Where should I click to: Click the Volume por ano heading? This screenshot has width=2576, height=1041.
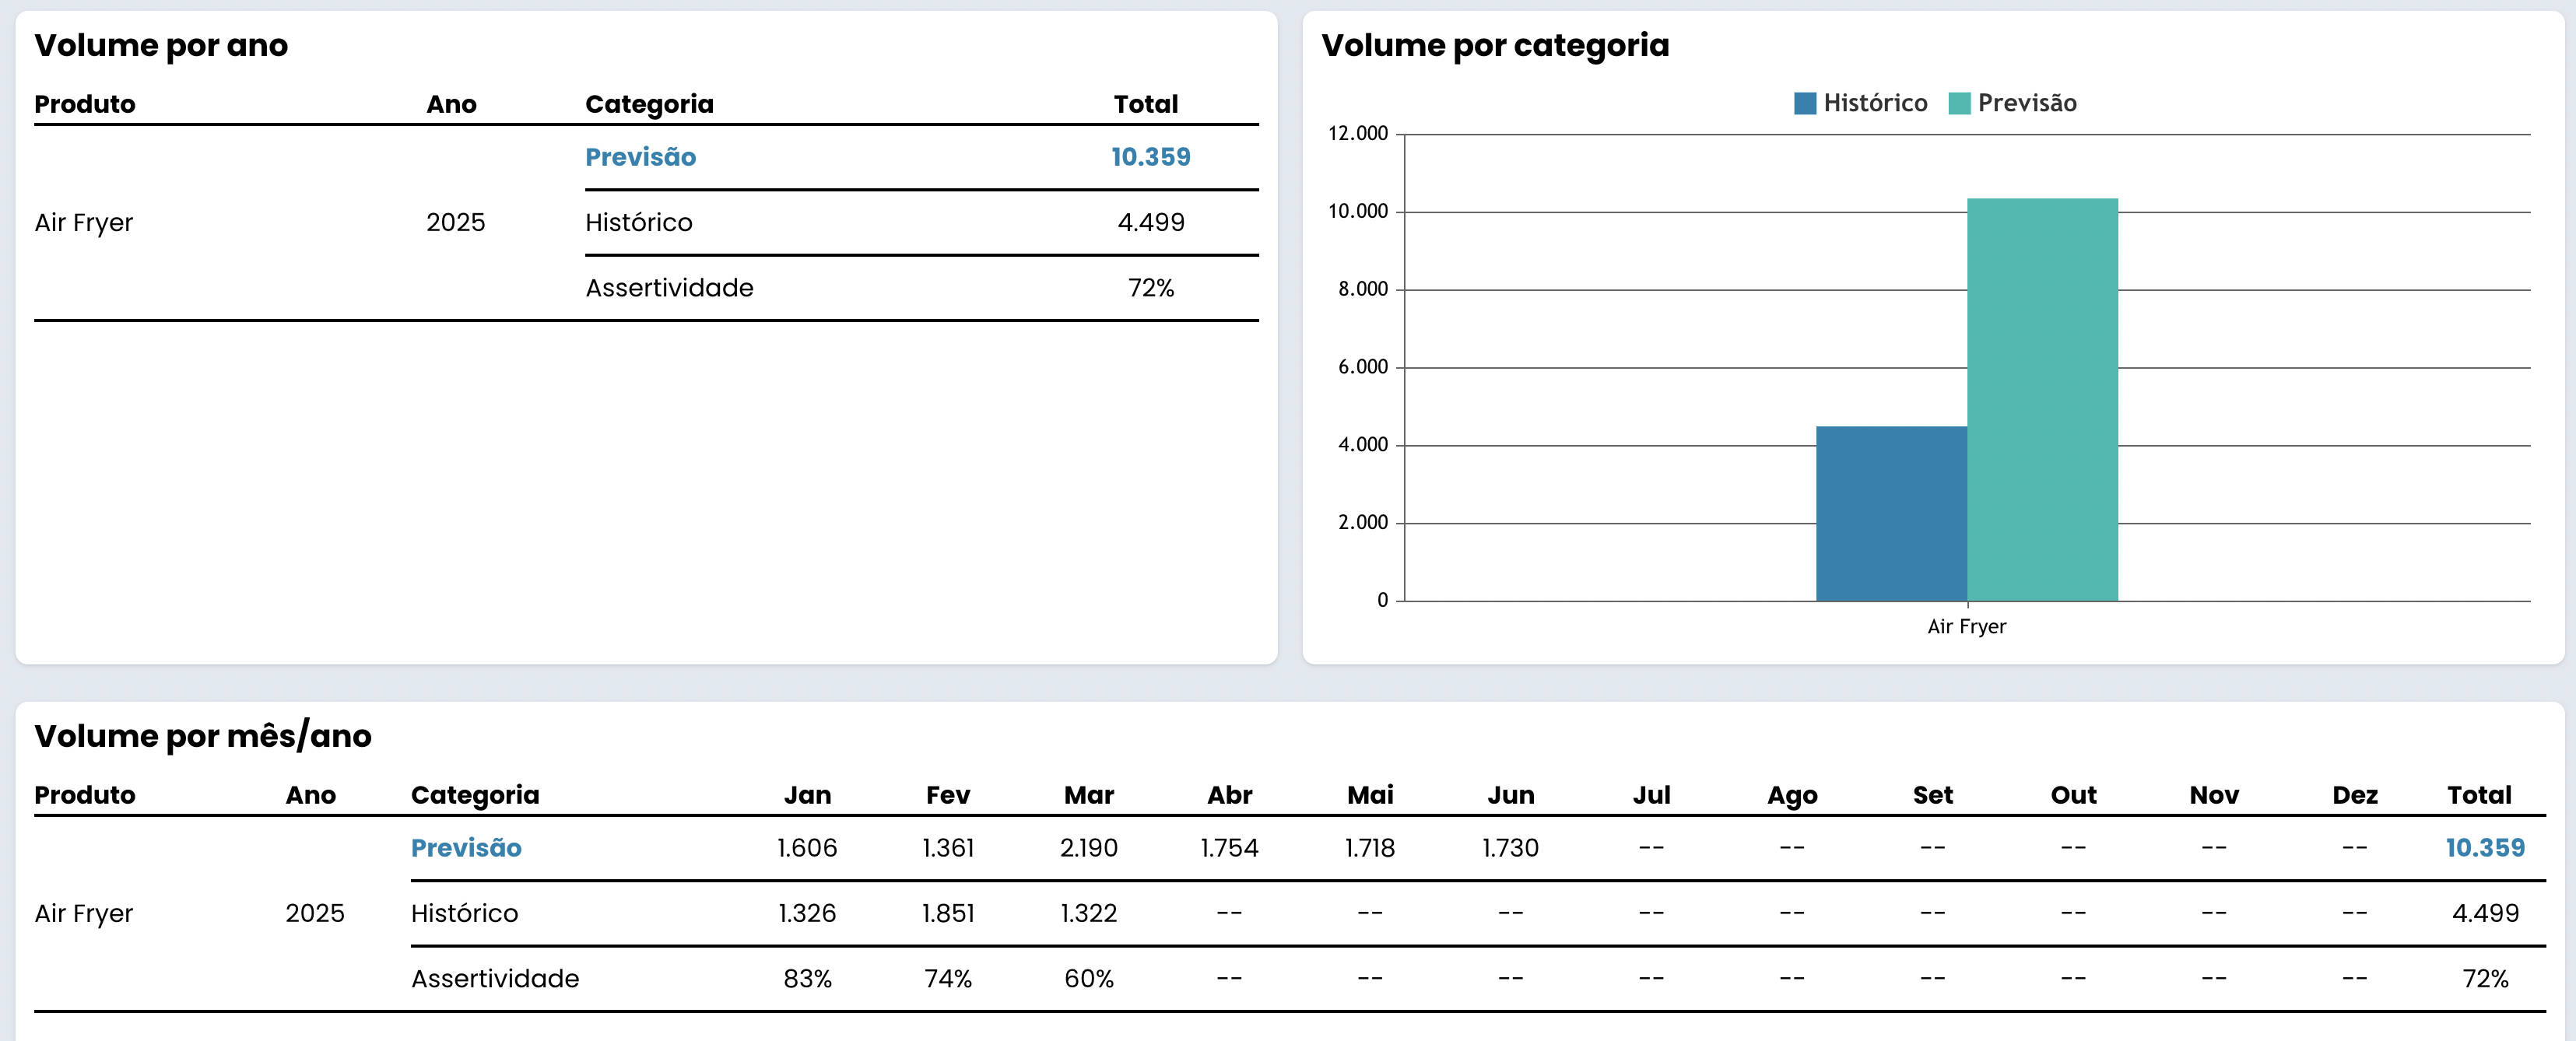161,45
